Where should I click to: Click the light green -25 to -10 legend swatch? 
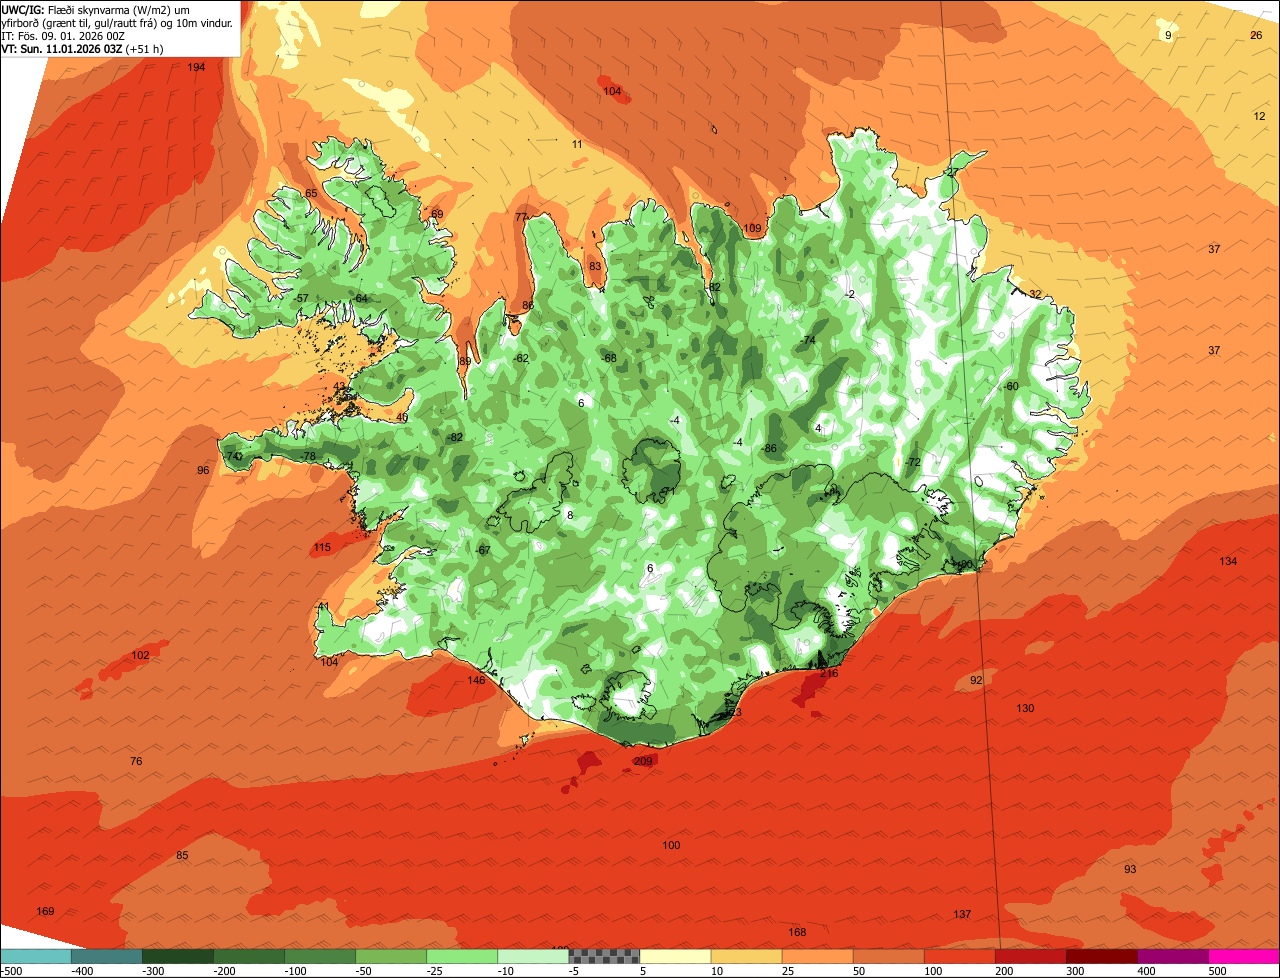click(x=462, y=956)
